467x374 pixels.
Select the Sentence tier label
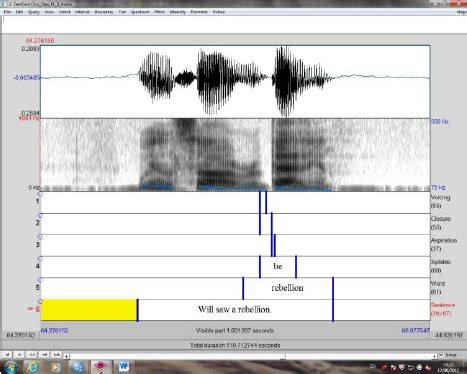click(x=443, y=309)
